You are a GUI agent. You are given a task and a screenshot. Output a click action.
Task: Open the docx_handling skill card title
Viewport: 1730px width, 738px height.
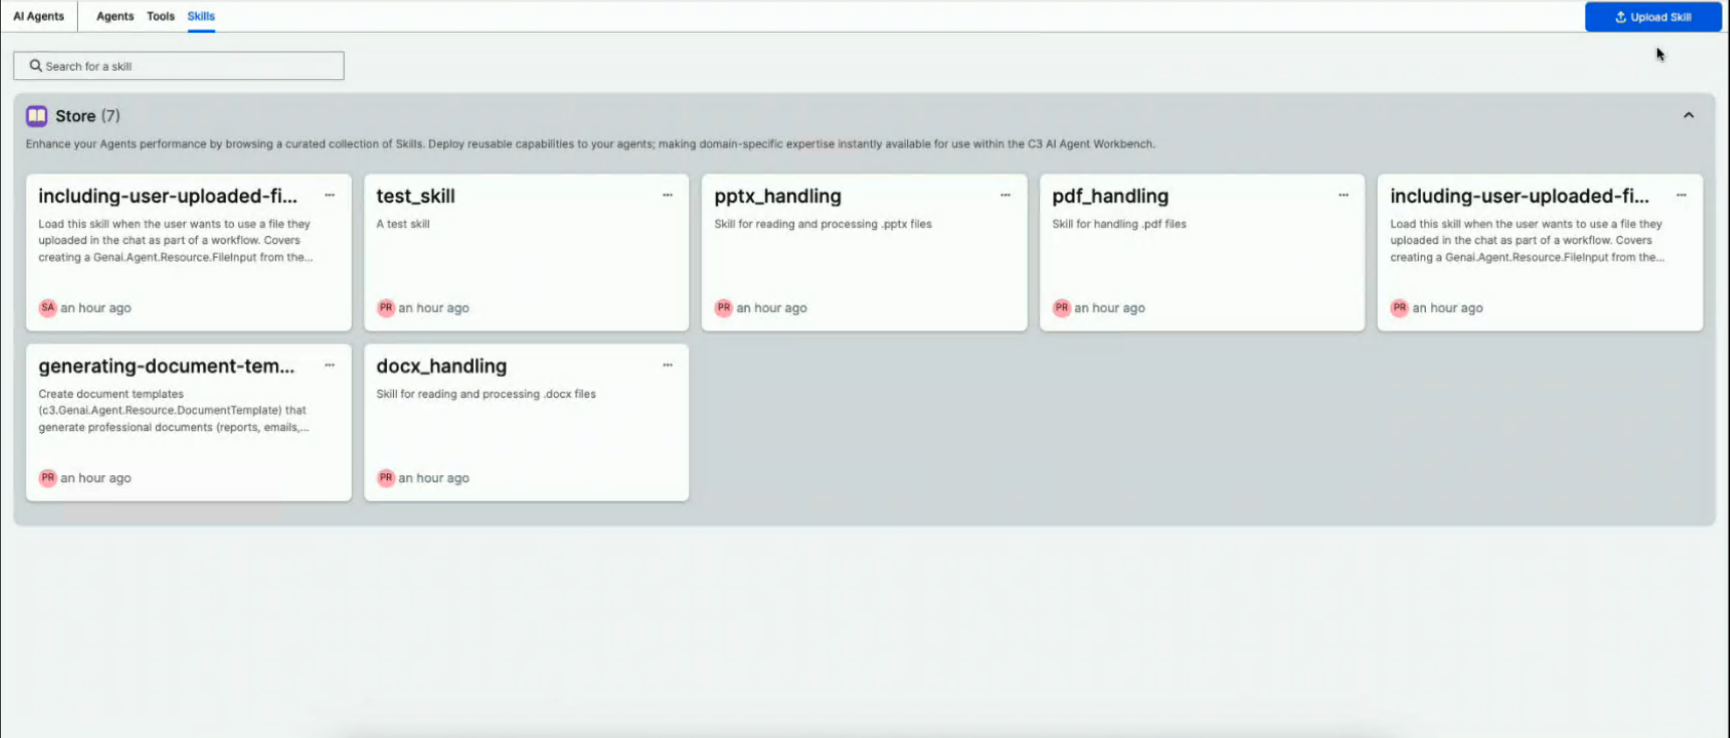(441, 366)
